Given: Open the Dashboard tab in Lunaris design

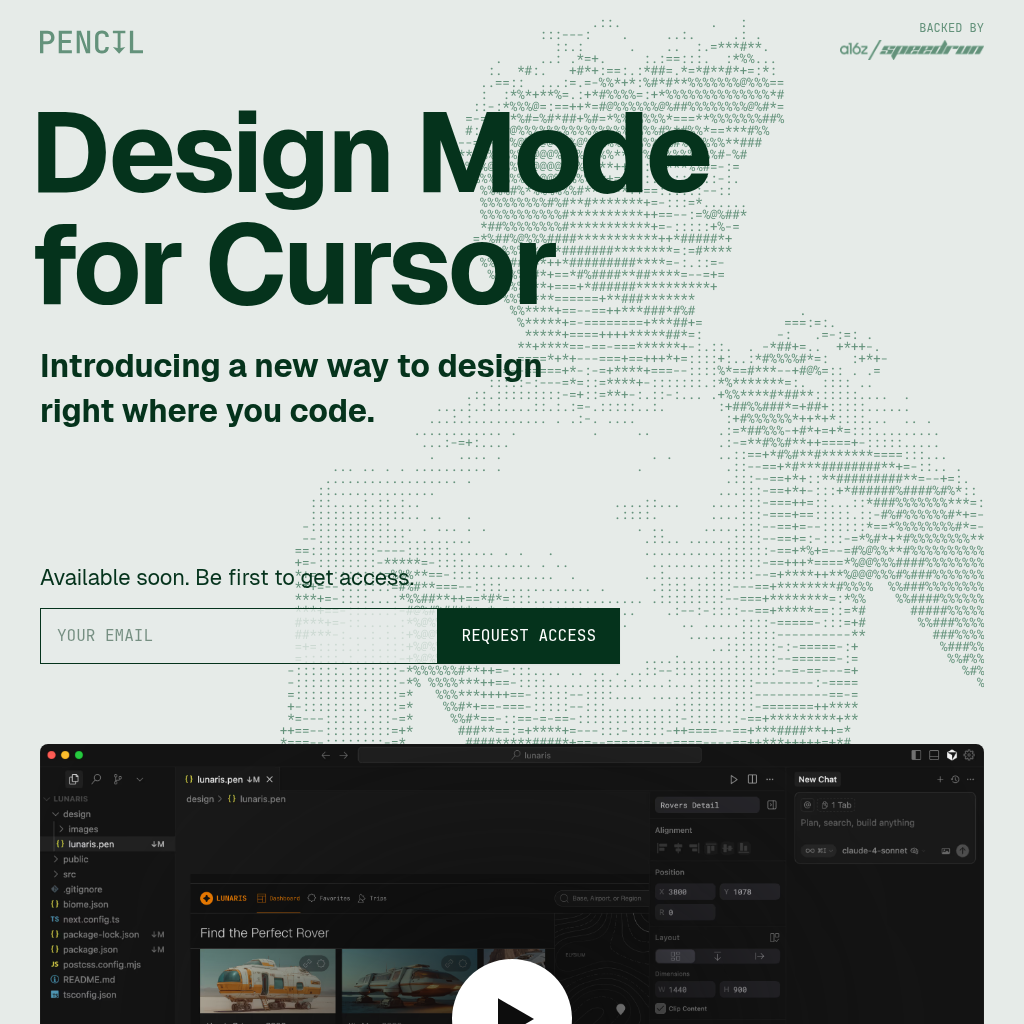Looking at the screenshot, I should pos(279,899).
